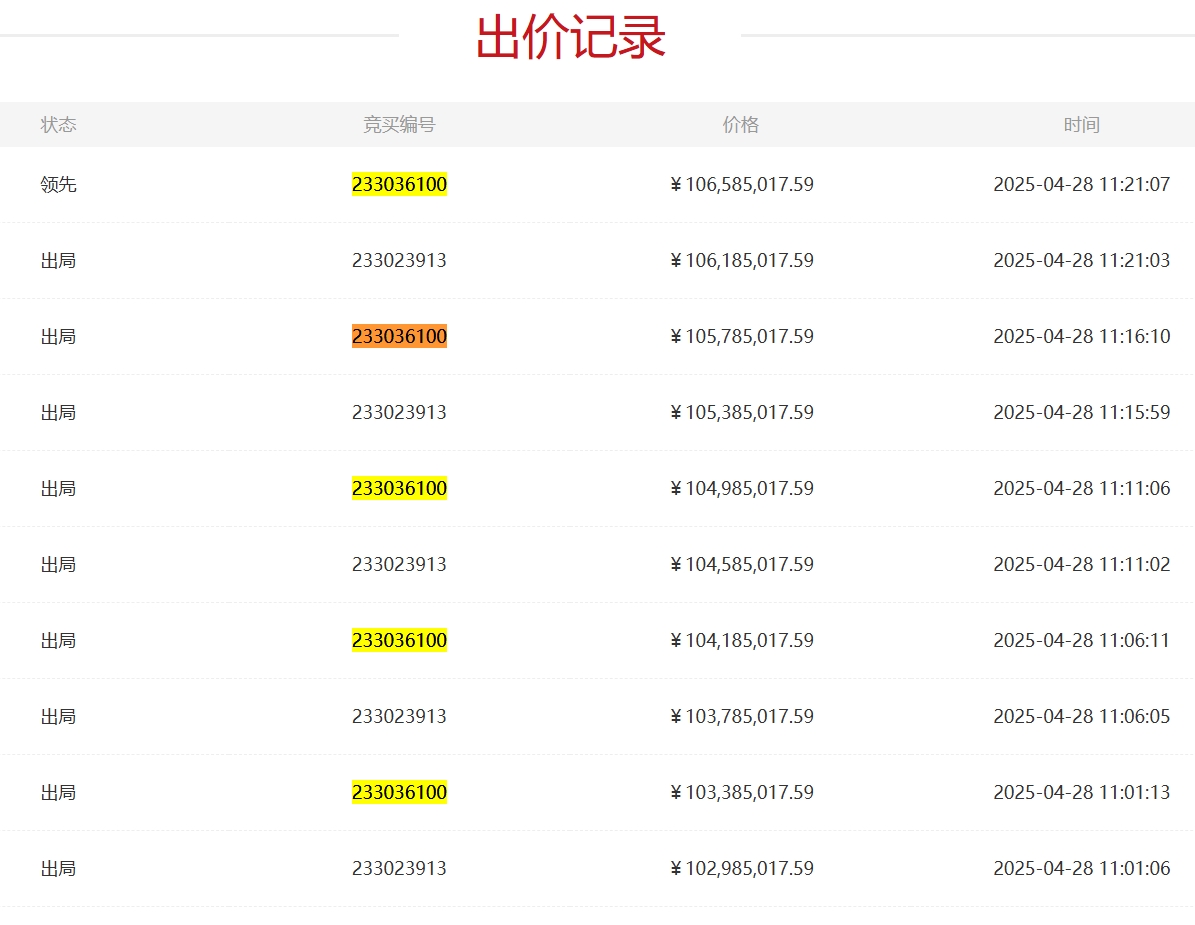Select bidder 233023913 in the 11:21:03 row
The height and width of the screenshot is (925, 1195).
tap(399, 261)
